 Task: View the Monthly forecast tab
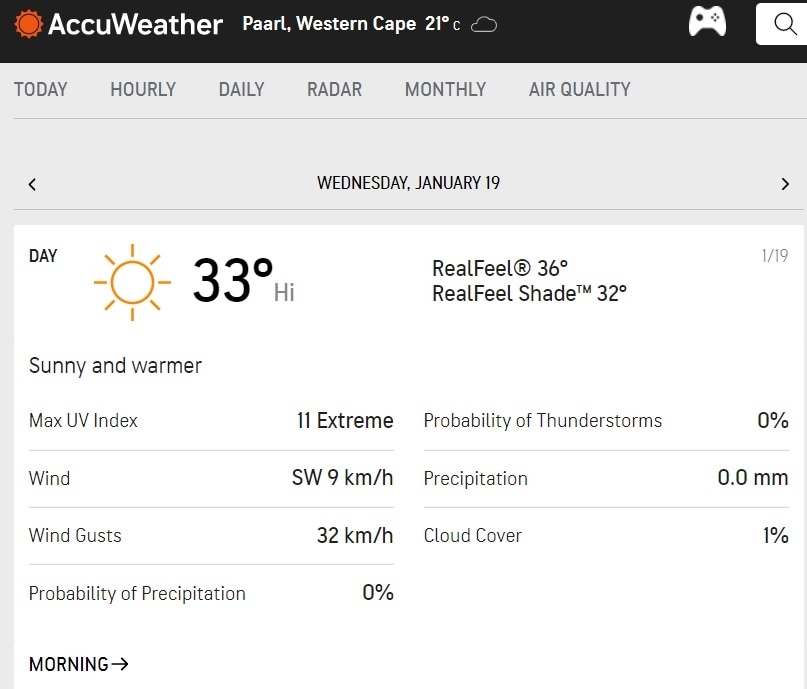pyautogui.click(x=445, y=89)
